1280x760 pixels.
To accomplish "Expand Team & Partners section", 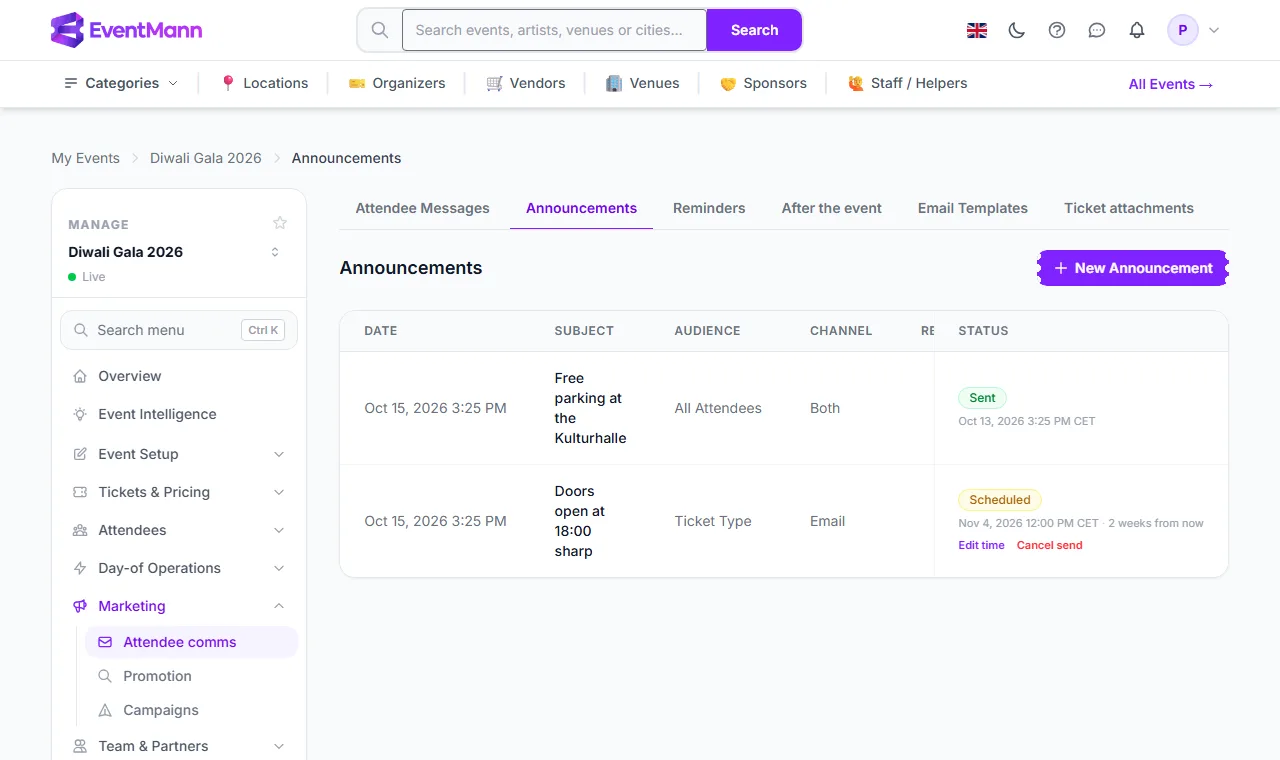I will (179, 746).
